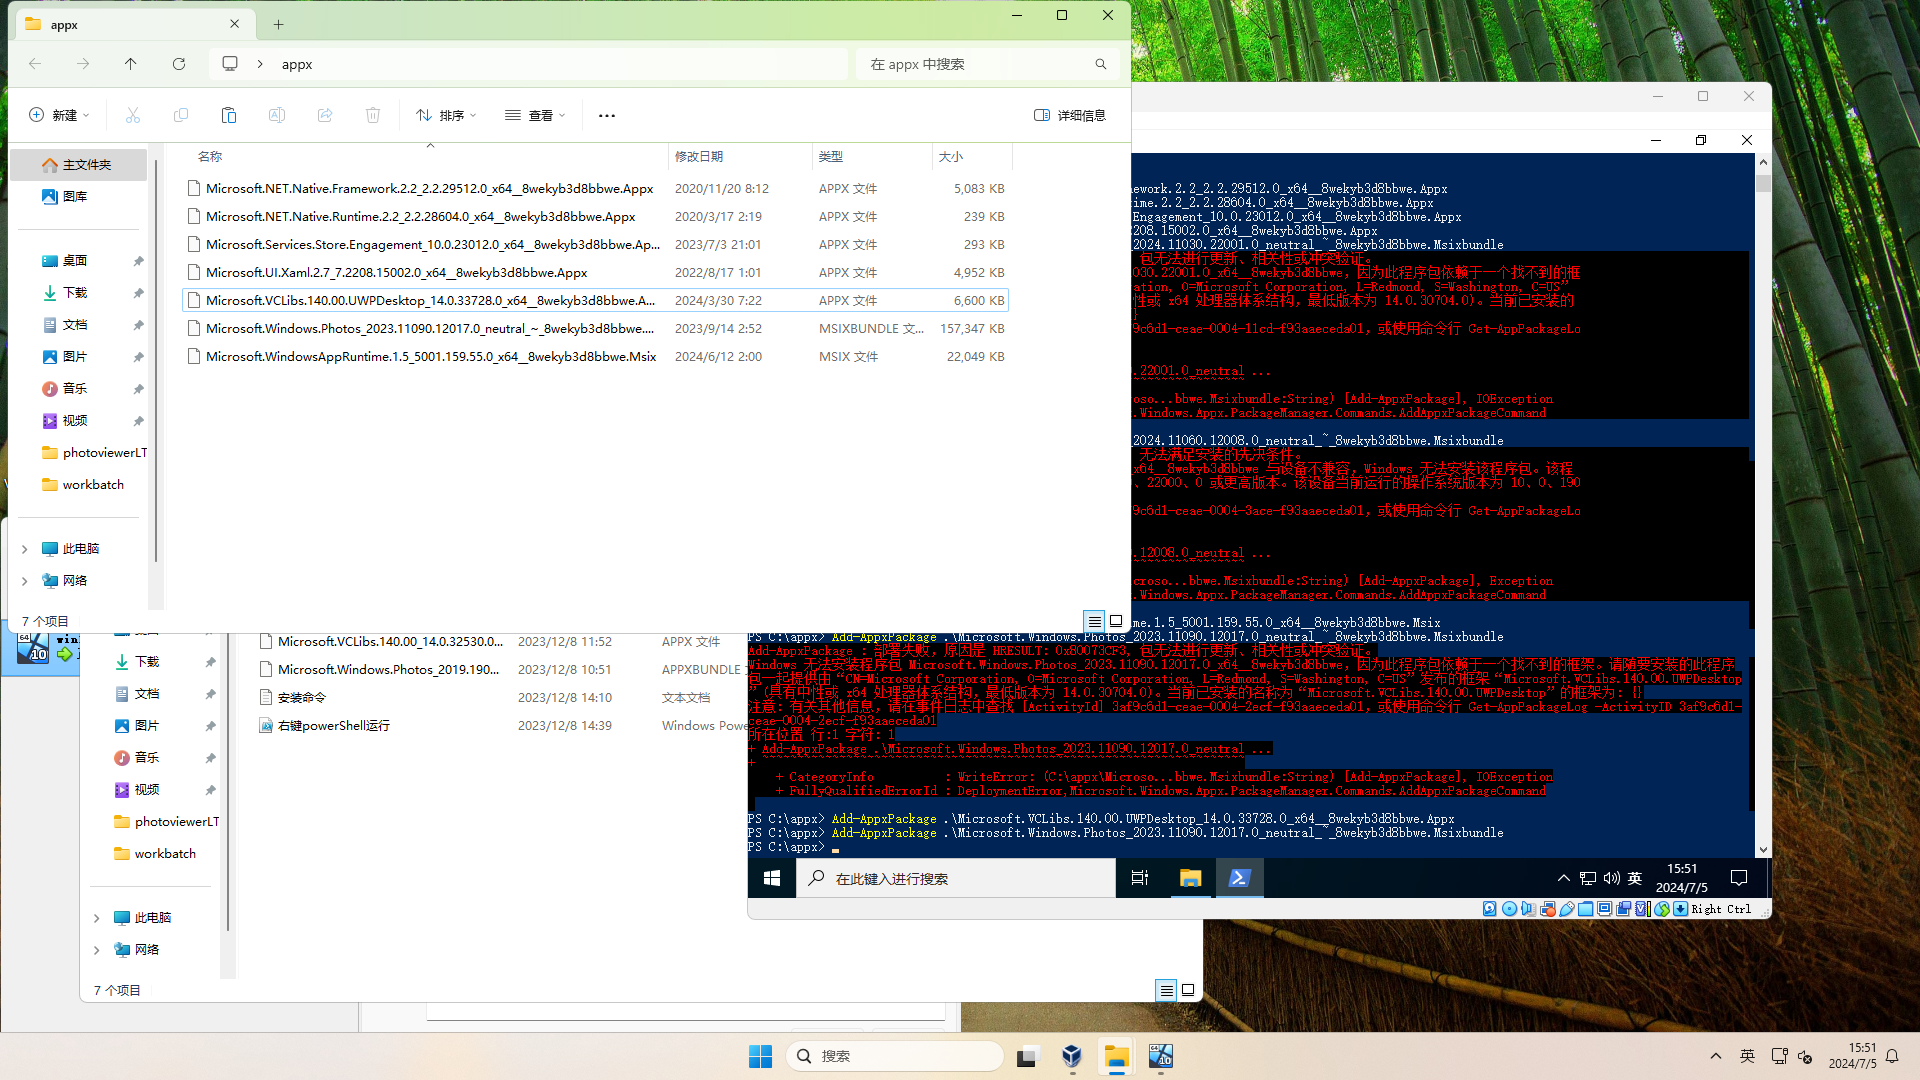Open the 查看 view dropdown
This screenshot has width=1920, height=1080.
pos(535,116)
